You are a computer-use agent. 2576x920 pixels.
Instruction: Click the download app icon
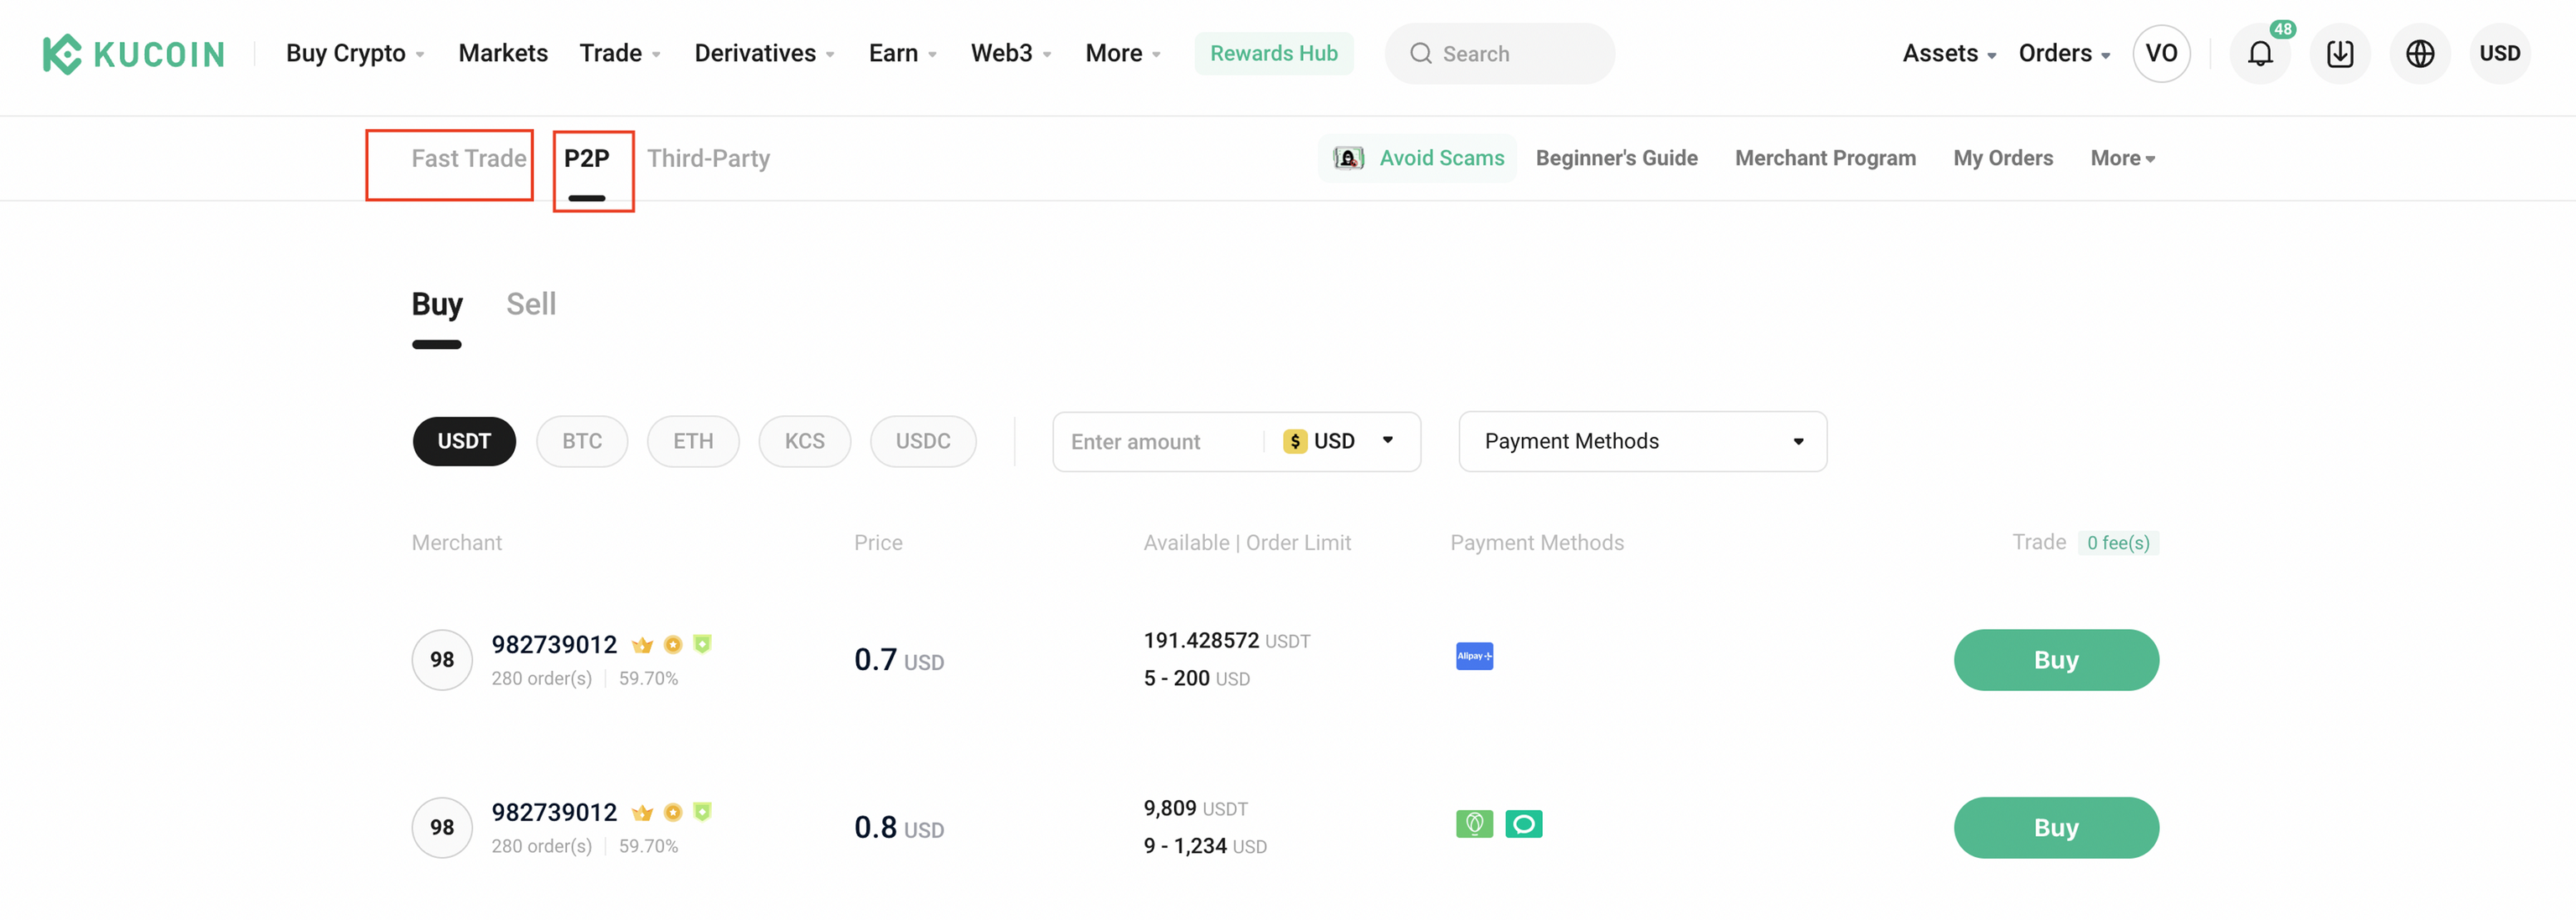click(2340, 54)
